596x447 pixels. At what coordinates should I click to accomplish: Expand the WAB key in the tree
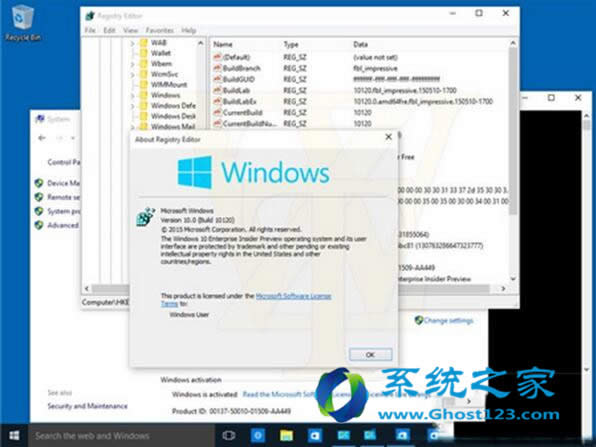coord(133,43)
